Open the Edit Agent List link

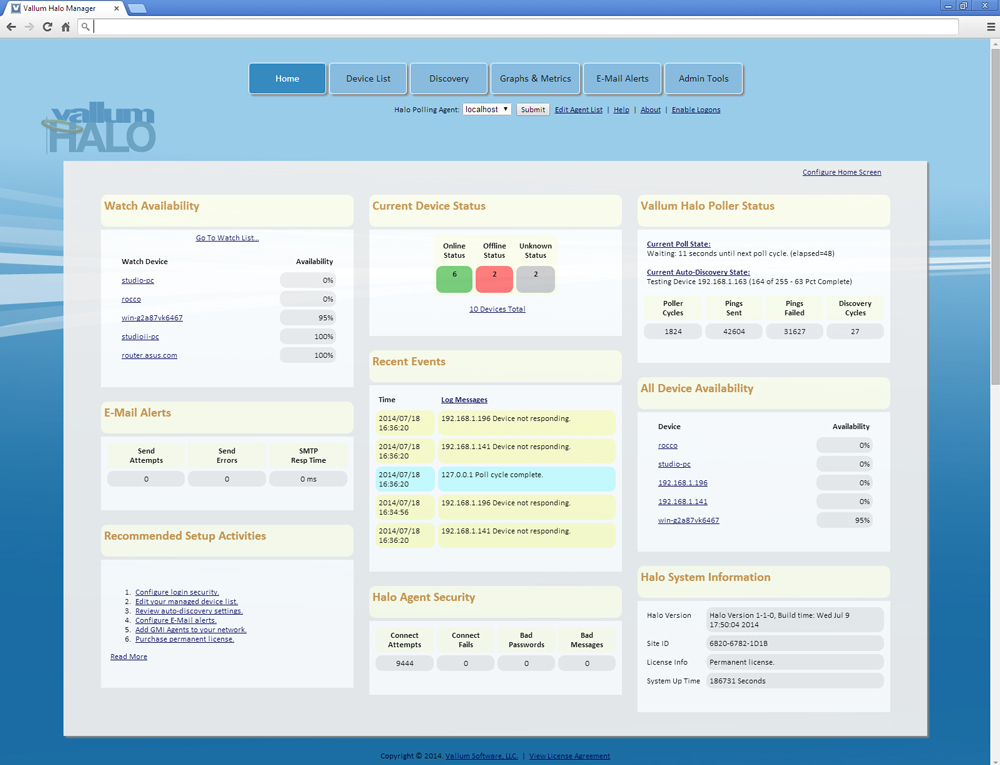coord(578,110)
